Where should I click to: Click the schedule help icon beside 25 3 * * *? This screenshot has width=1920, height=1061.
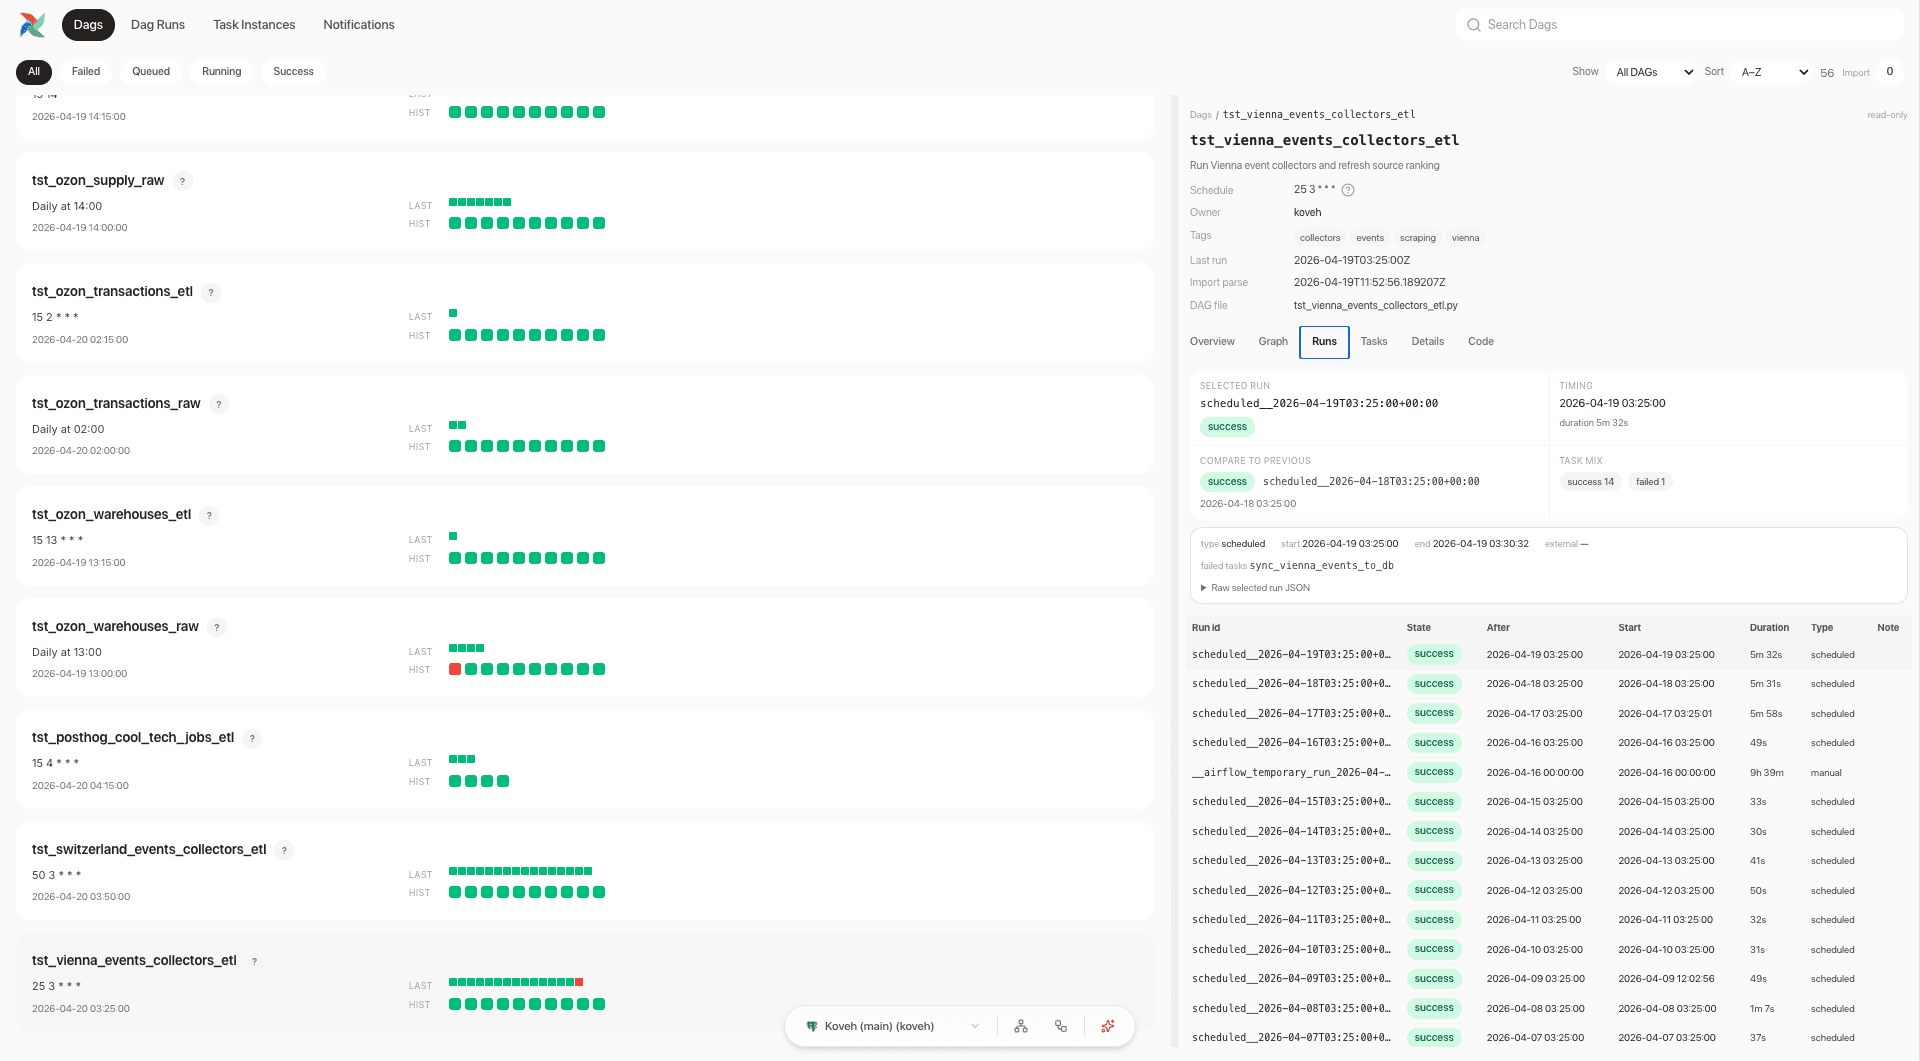pos(1348,190)
